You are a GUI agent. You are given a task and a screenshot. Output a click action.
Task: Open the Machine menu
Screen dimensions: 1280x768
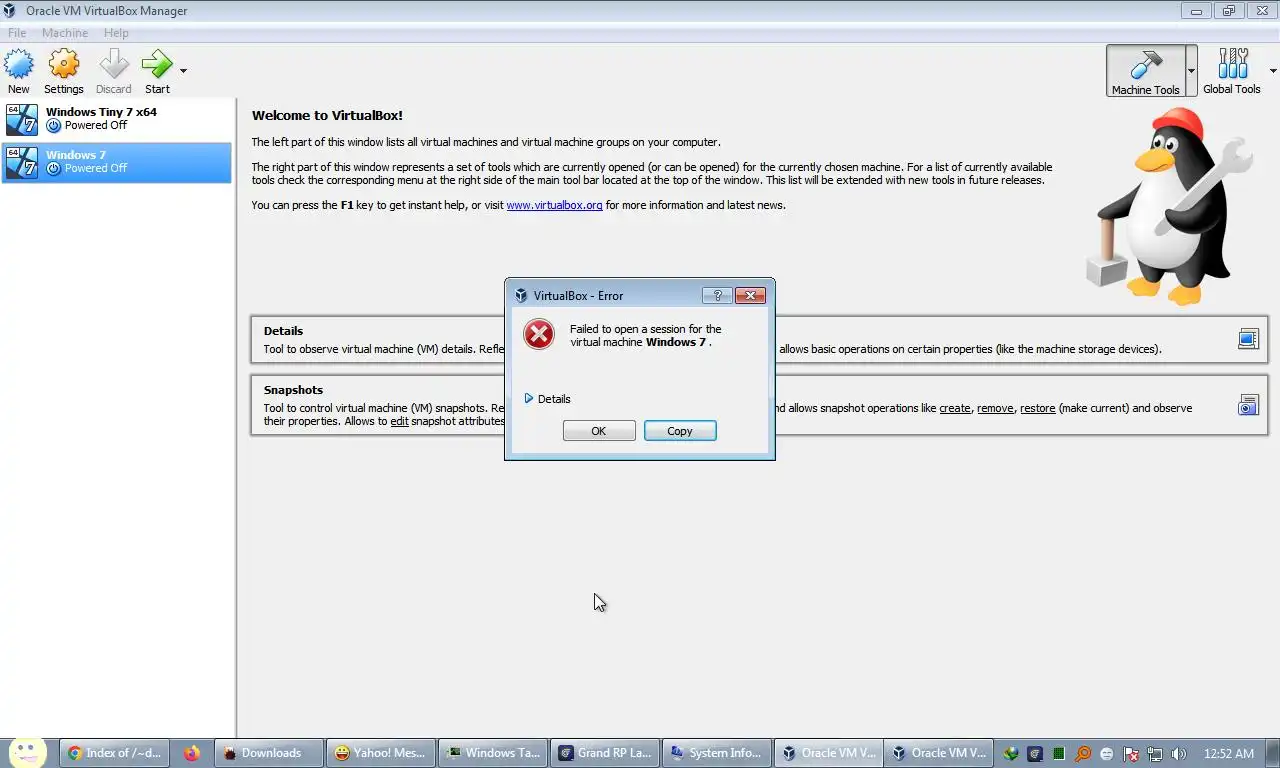pyautogui.click(x=65, y=33)
